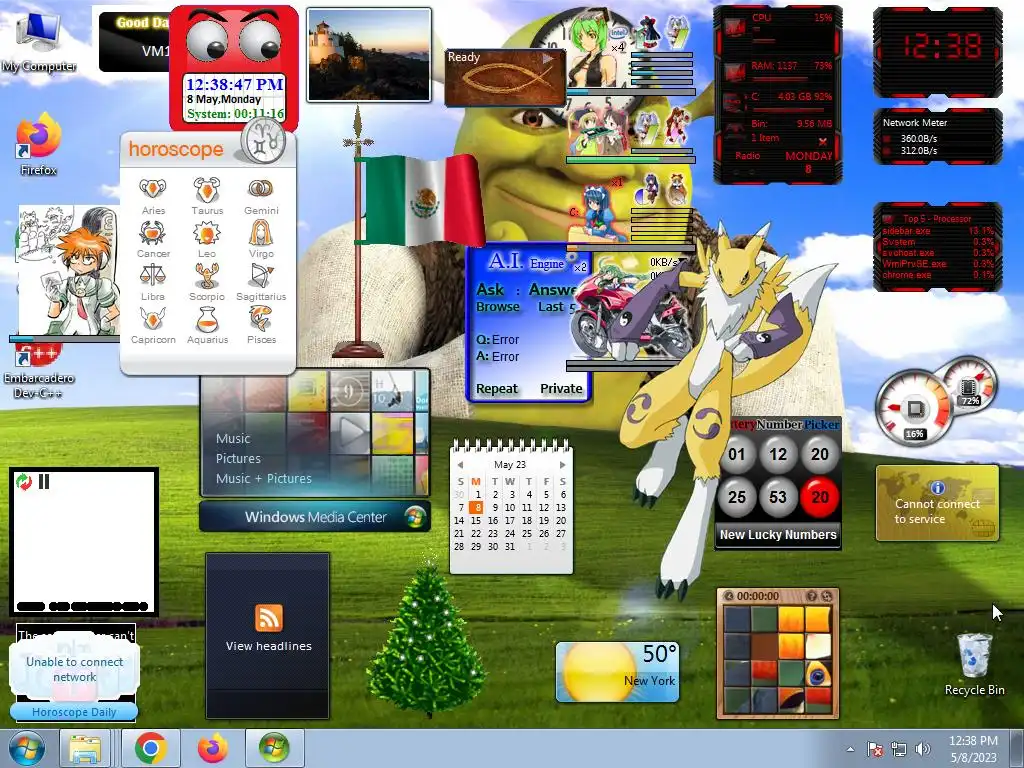The width and height of the screenshot is (1024, 768).
Task: Click refresh icon in white gadget
Action: coord(24,482)
